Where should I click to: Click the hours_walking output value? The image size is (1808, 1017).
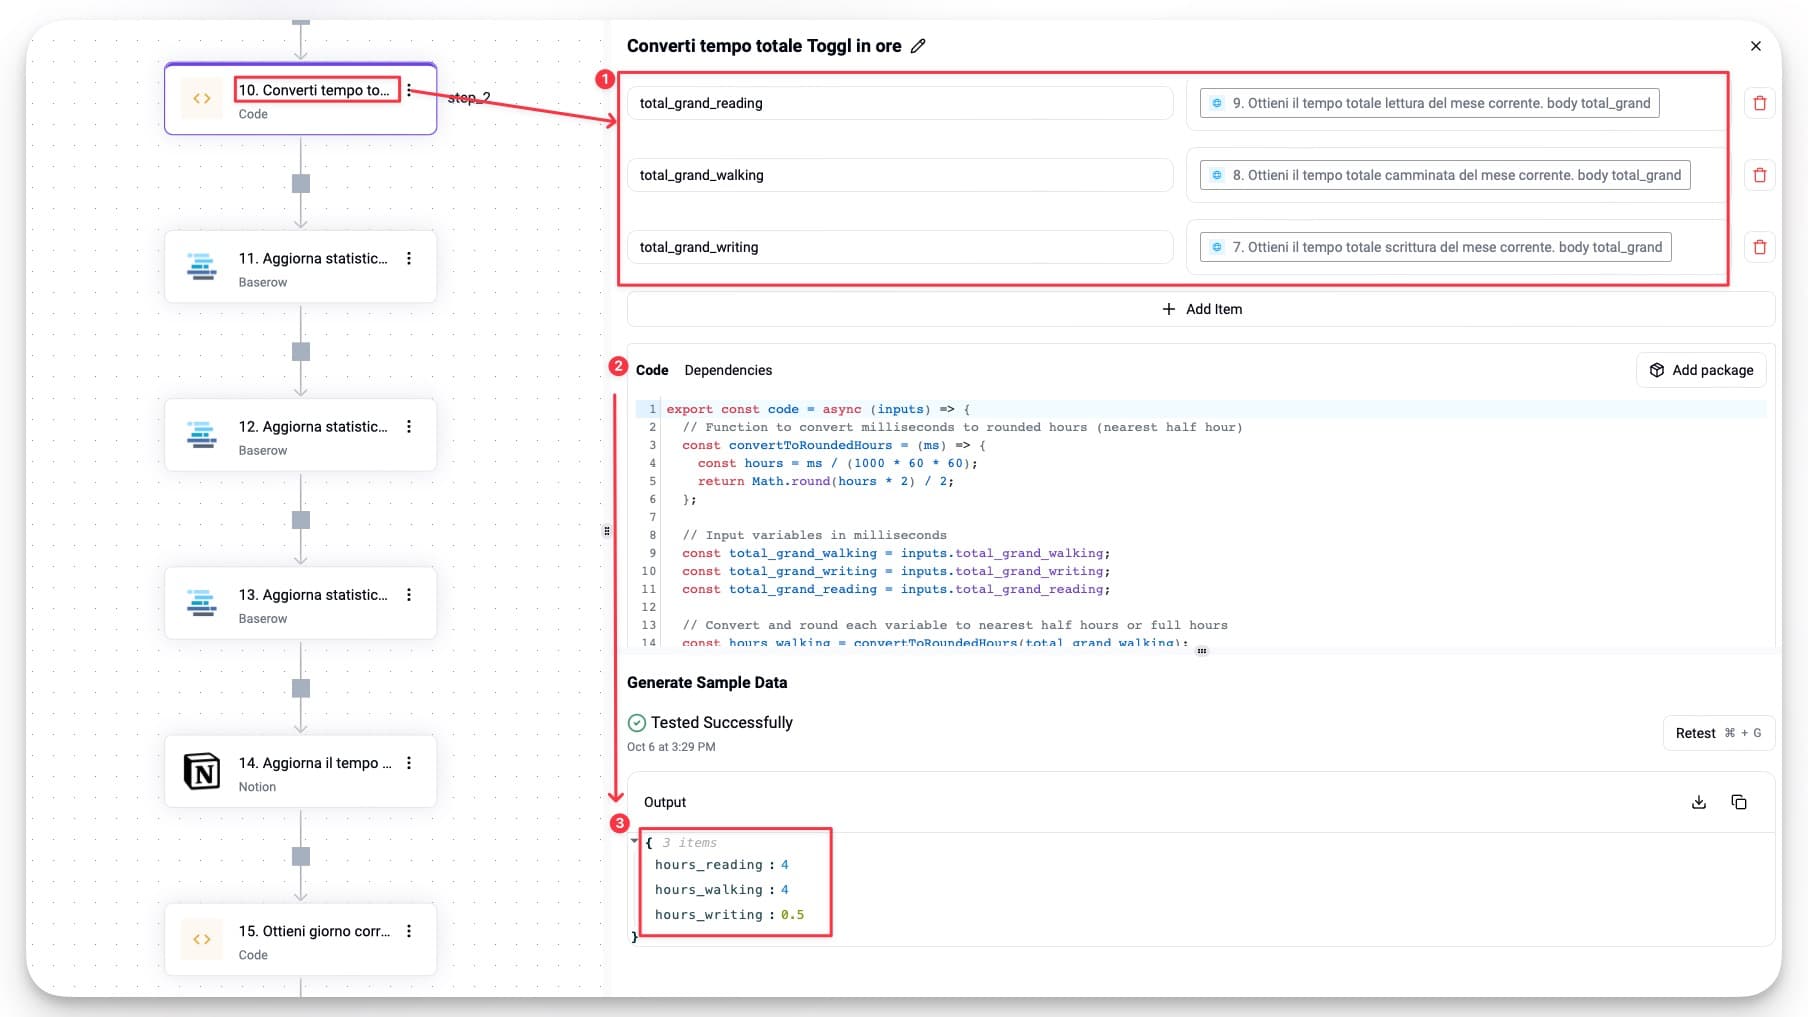785,890
